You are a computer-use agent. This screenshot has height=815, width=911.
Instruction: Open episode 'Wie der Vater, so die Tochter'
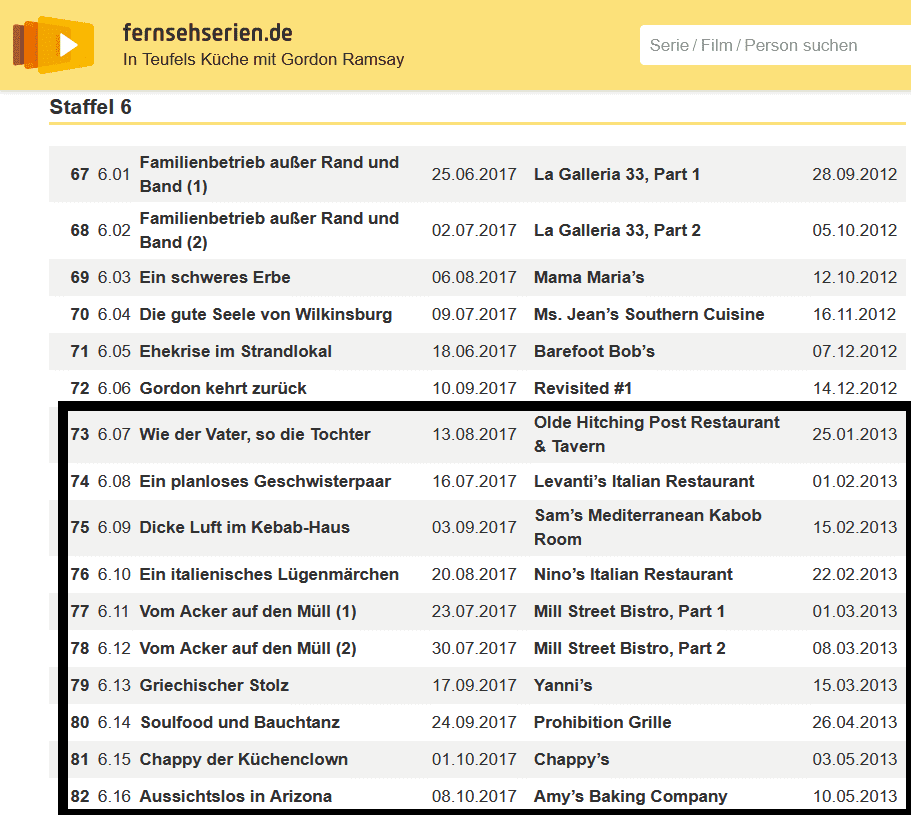click(254, 434)
